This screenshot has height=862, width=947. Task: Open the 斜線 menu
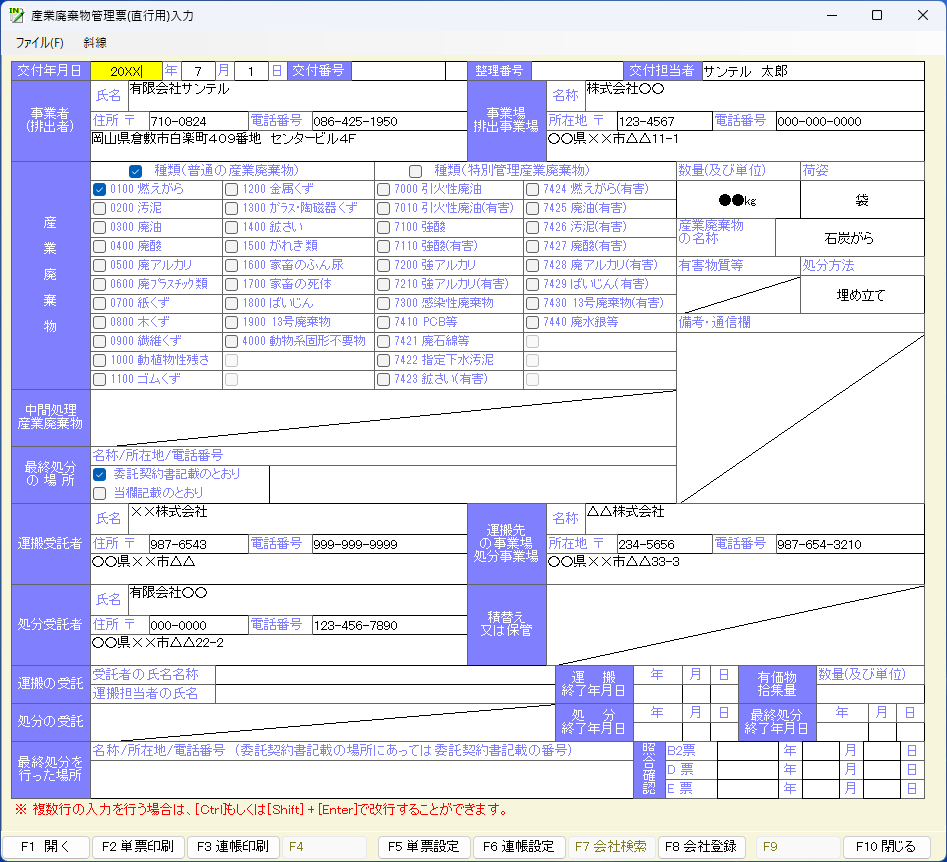click(95, 43)
